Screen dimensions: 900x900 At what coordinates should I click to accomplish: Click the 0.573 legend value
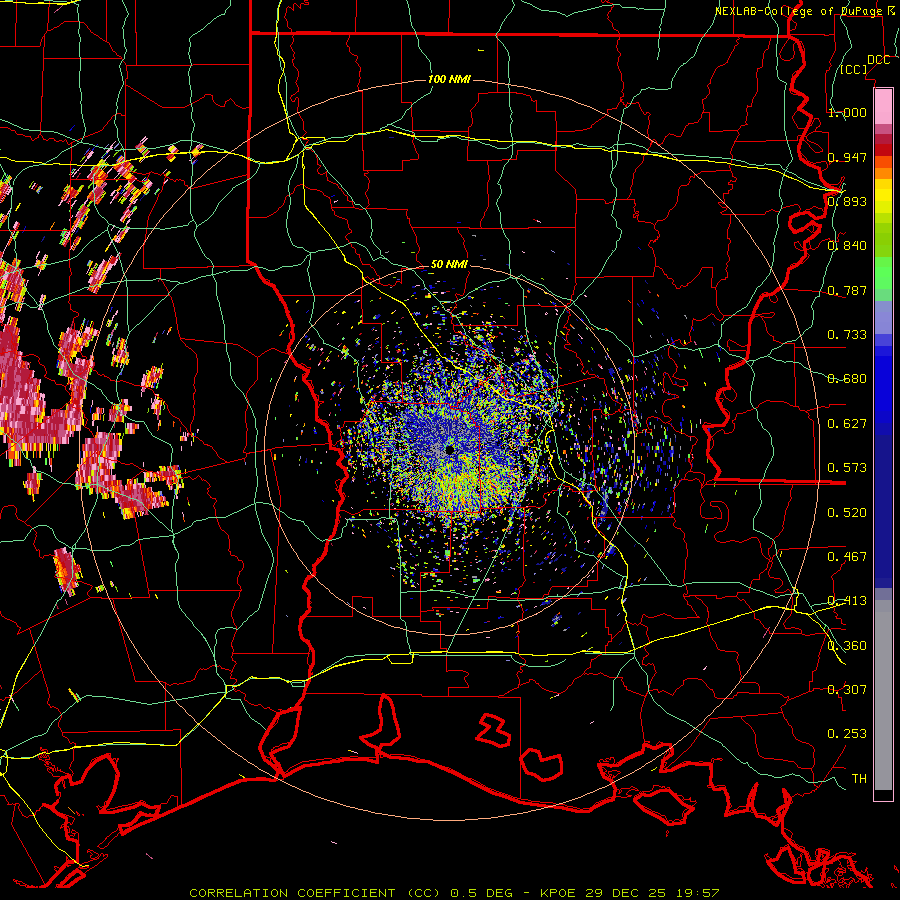(x=847, y=468)
